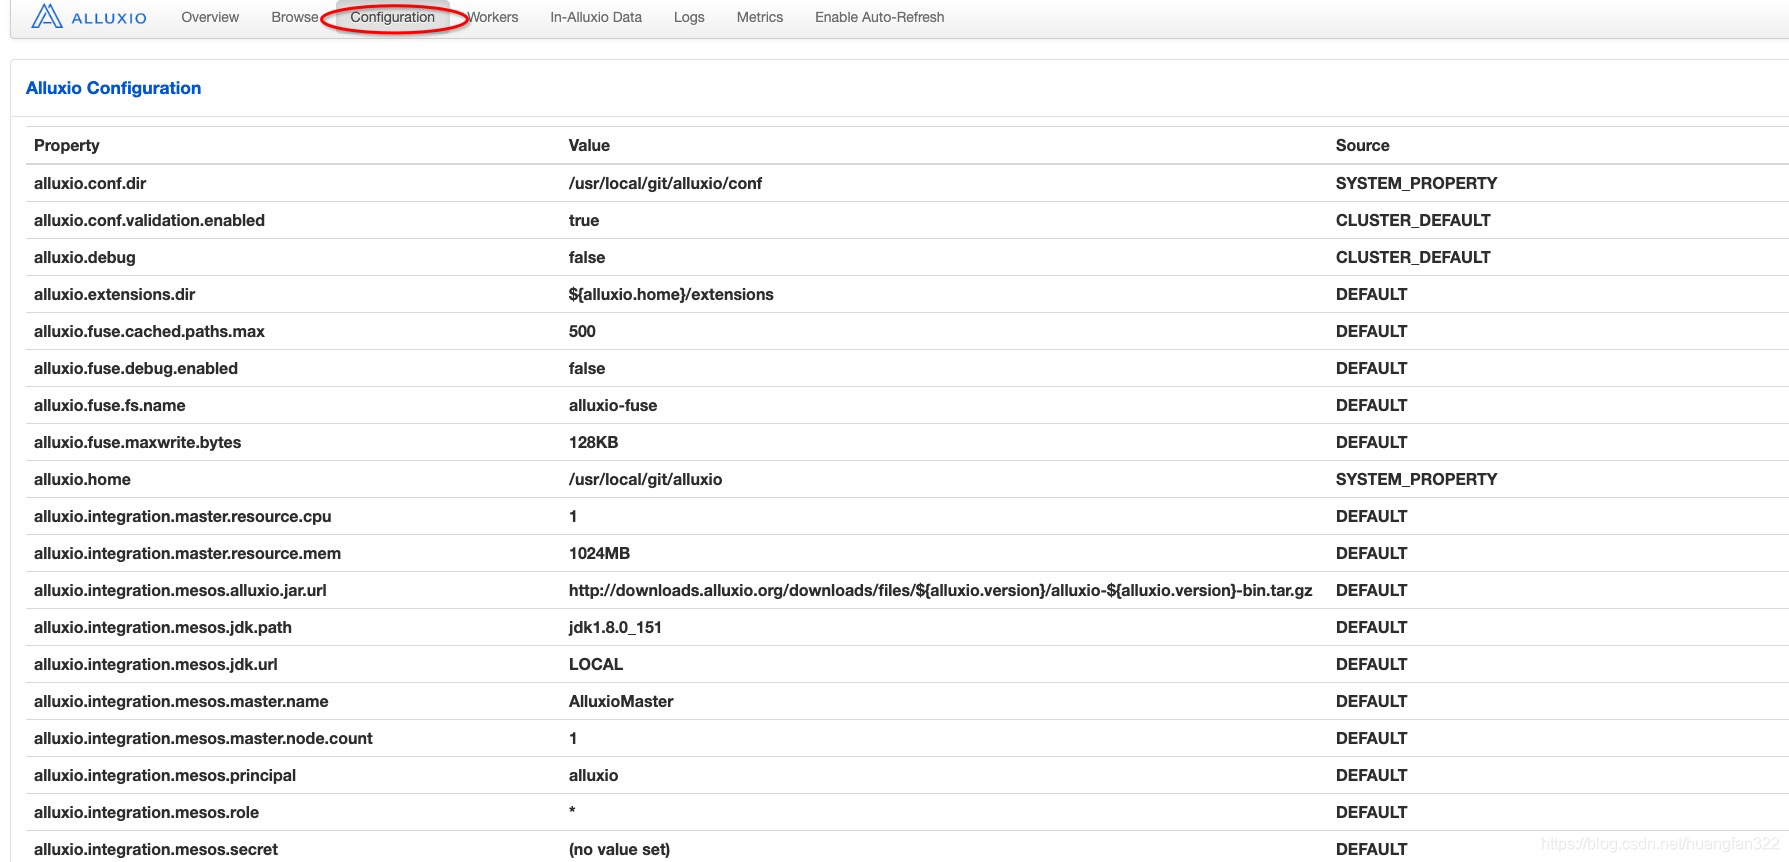Click CLUSTER_DEFAULT source for alluxio.debug
This screenshot has height=862, width=1789.
tap(1413, 257)
